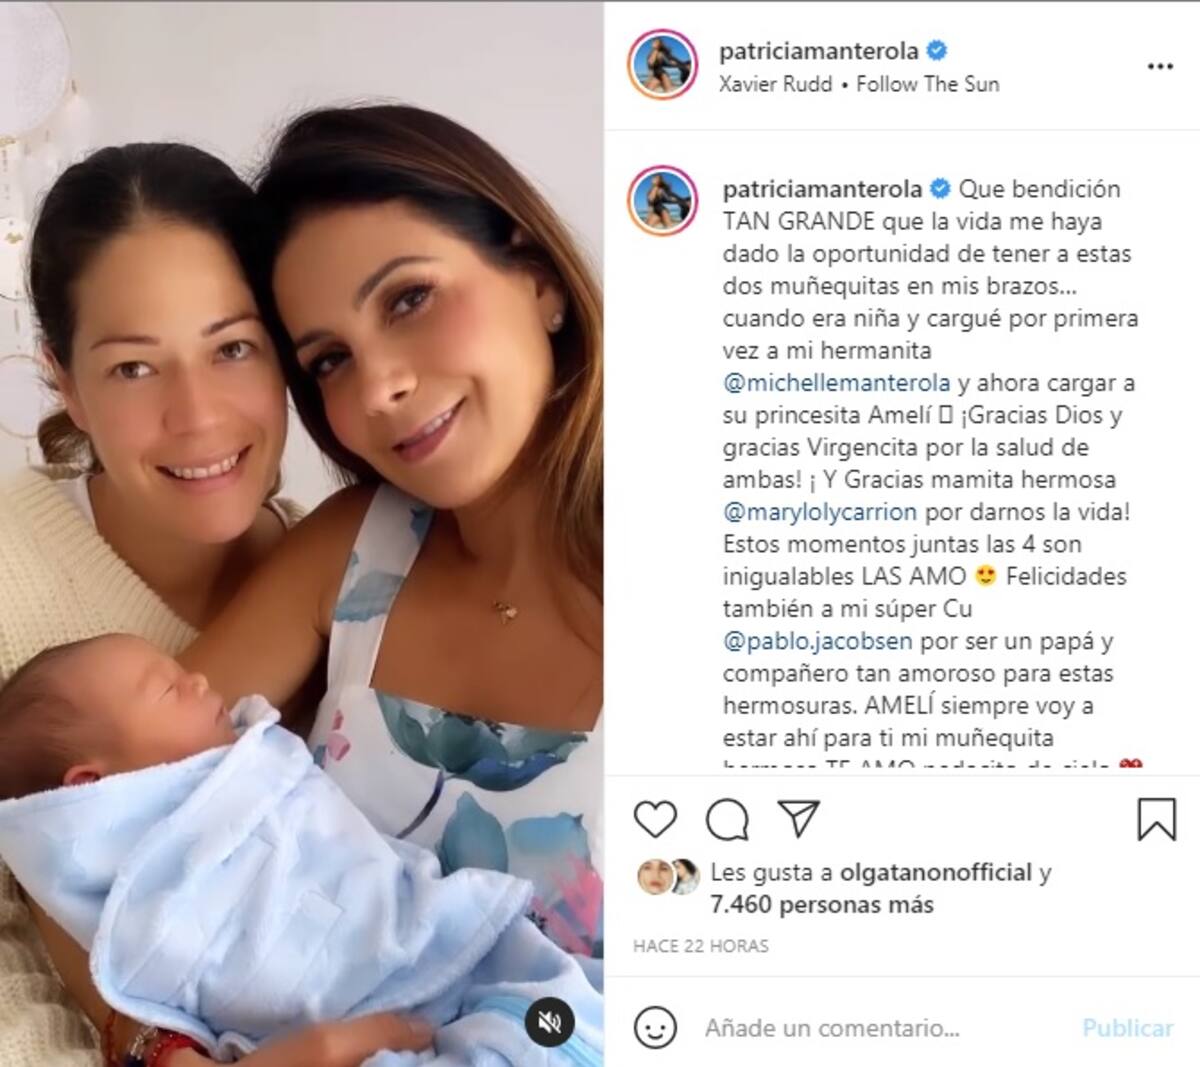Click the Publicar button
Image resolution: width=1200 pixels, height=1067 pixels.
click(1128, 1028)
